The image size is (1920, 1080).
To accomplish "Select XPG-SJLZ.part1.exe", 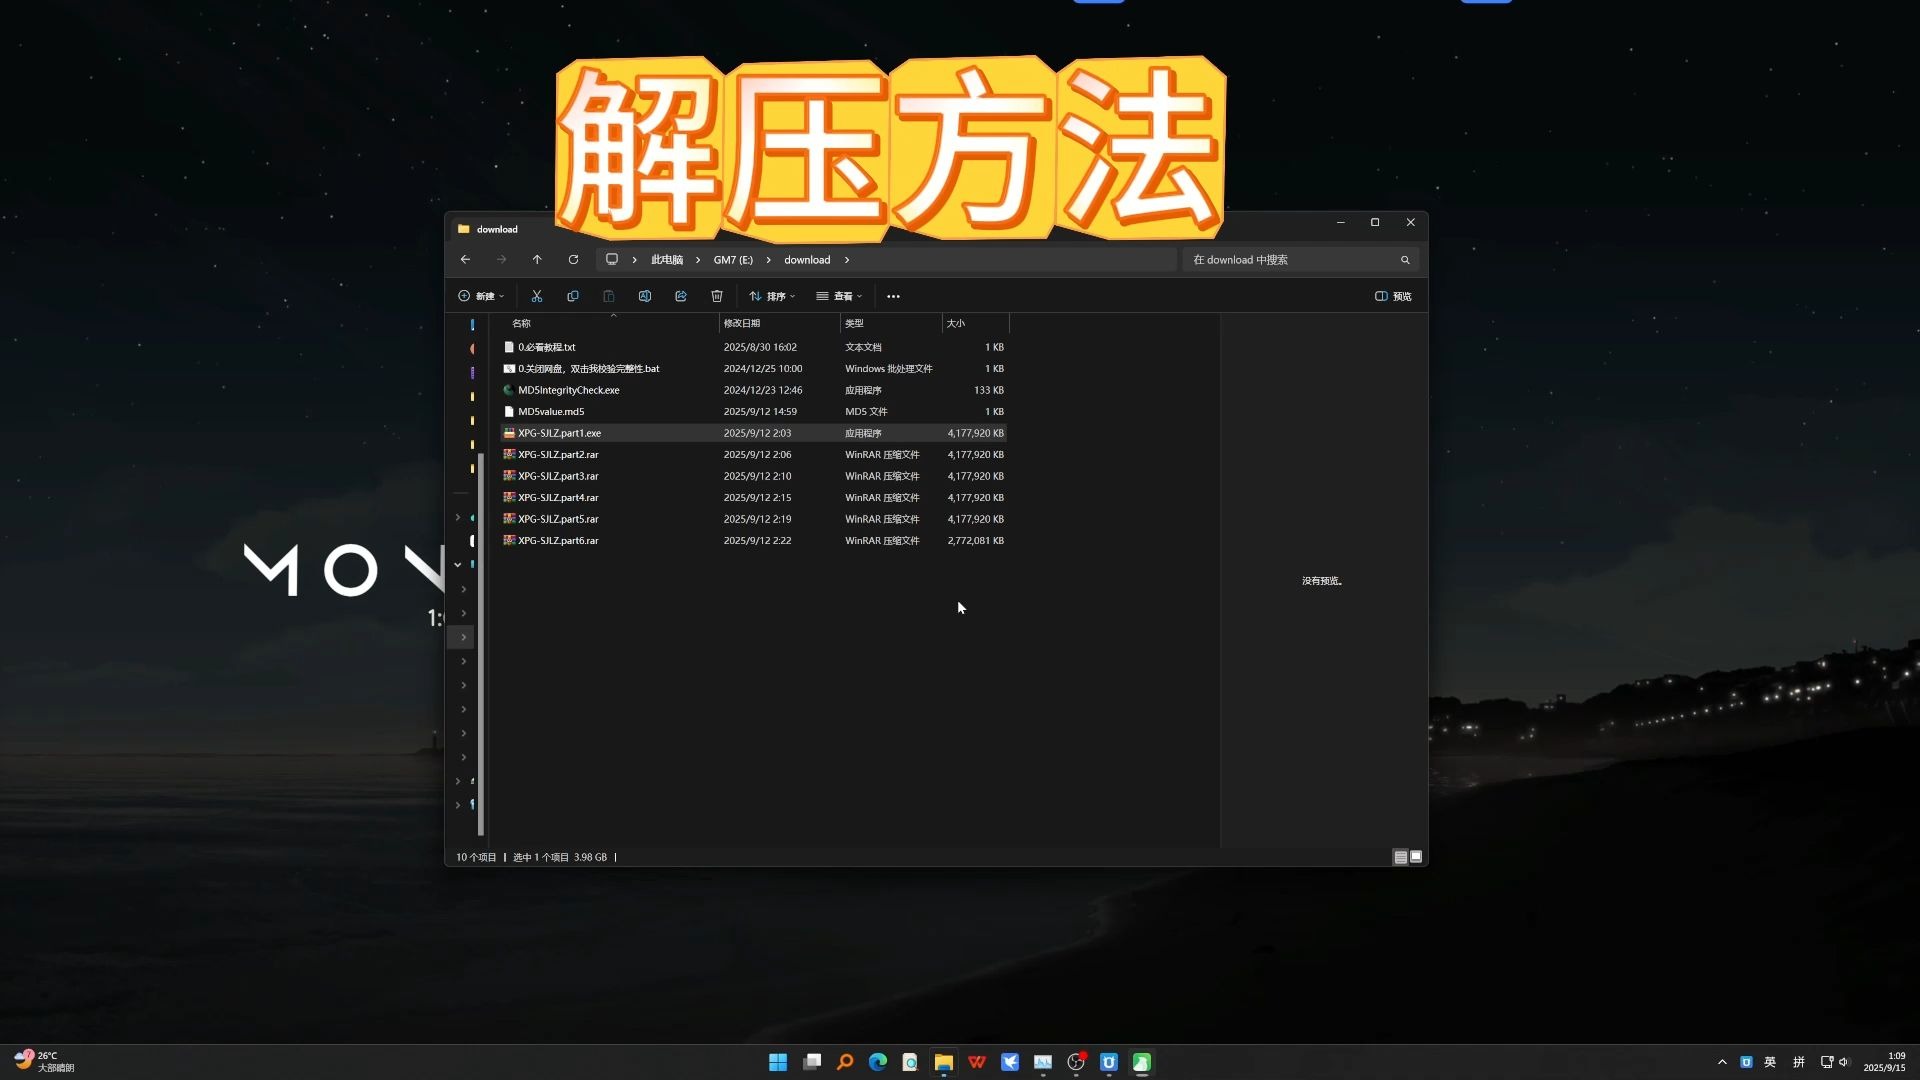I will click(x=753, y=433).
